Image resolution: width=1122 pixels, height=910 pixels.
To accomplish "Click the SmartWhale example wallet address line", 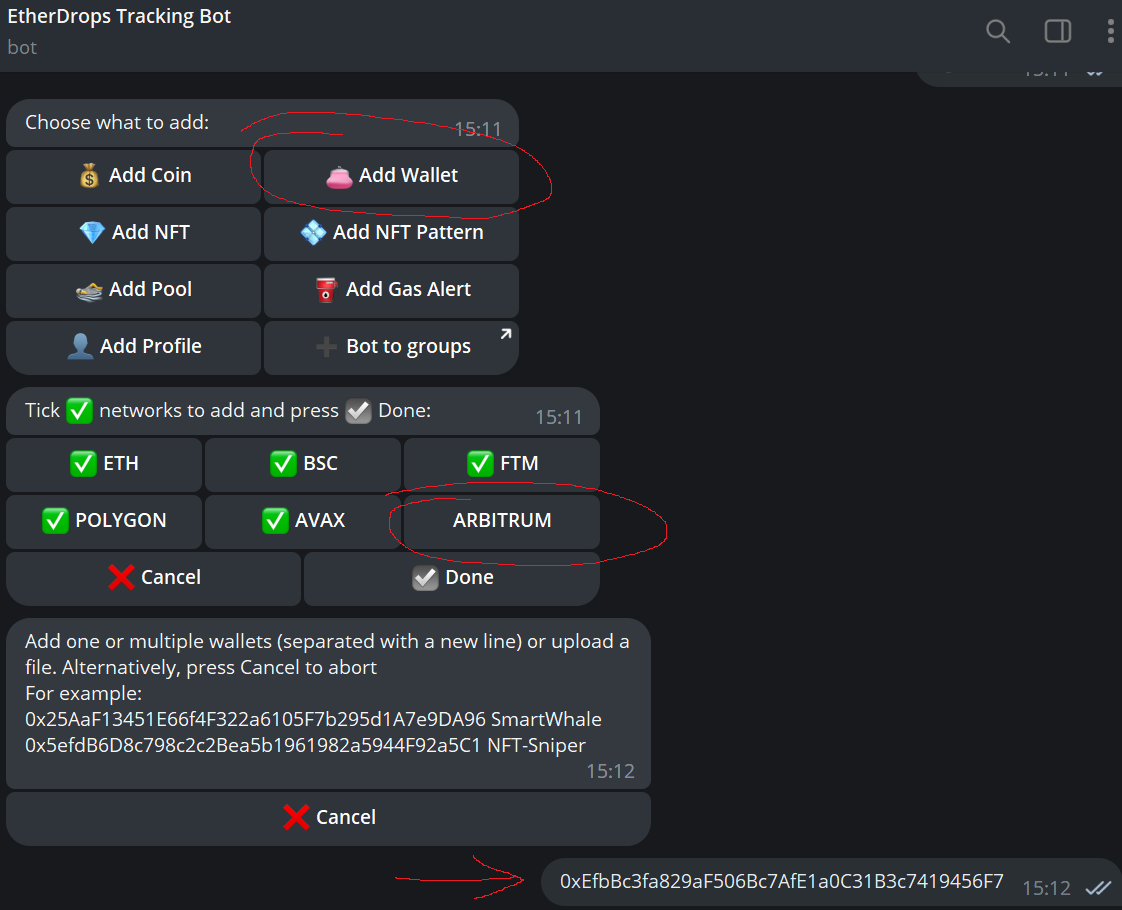I will [x=313, y=720].
